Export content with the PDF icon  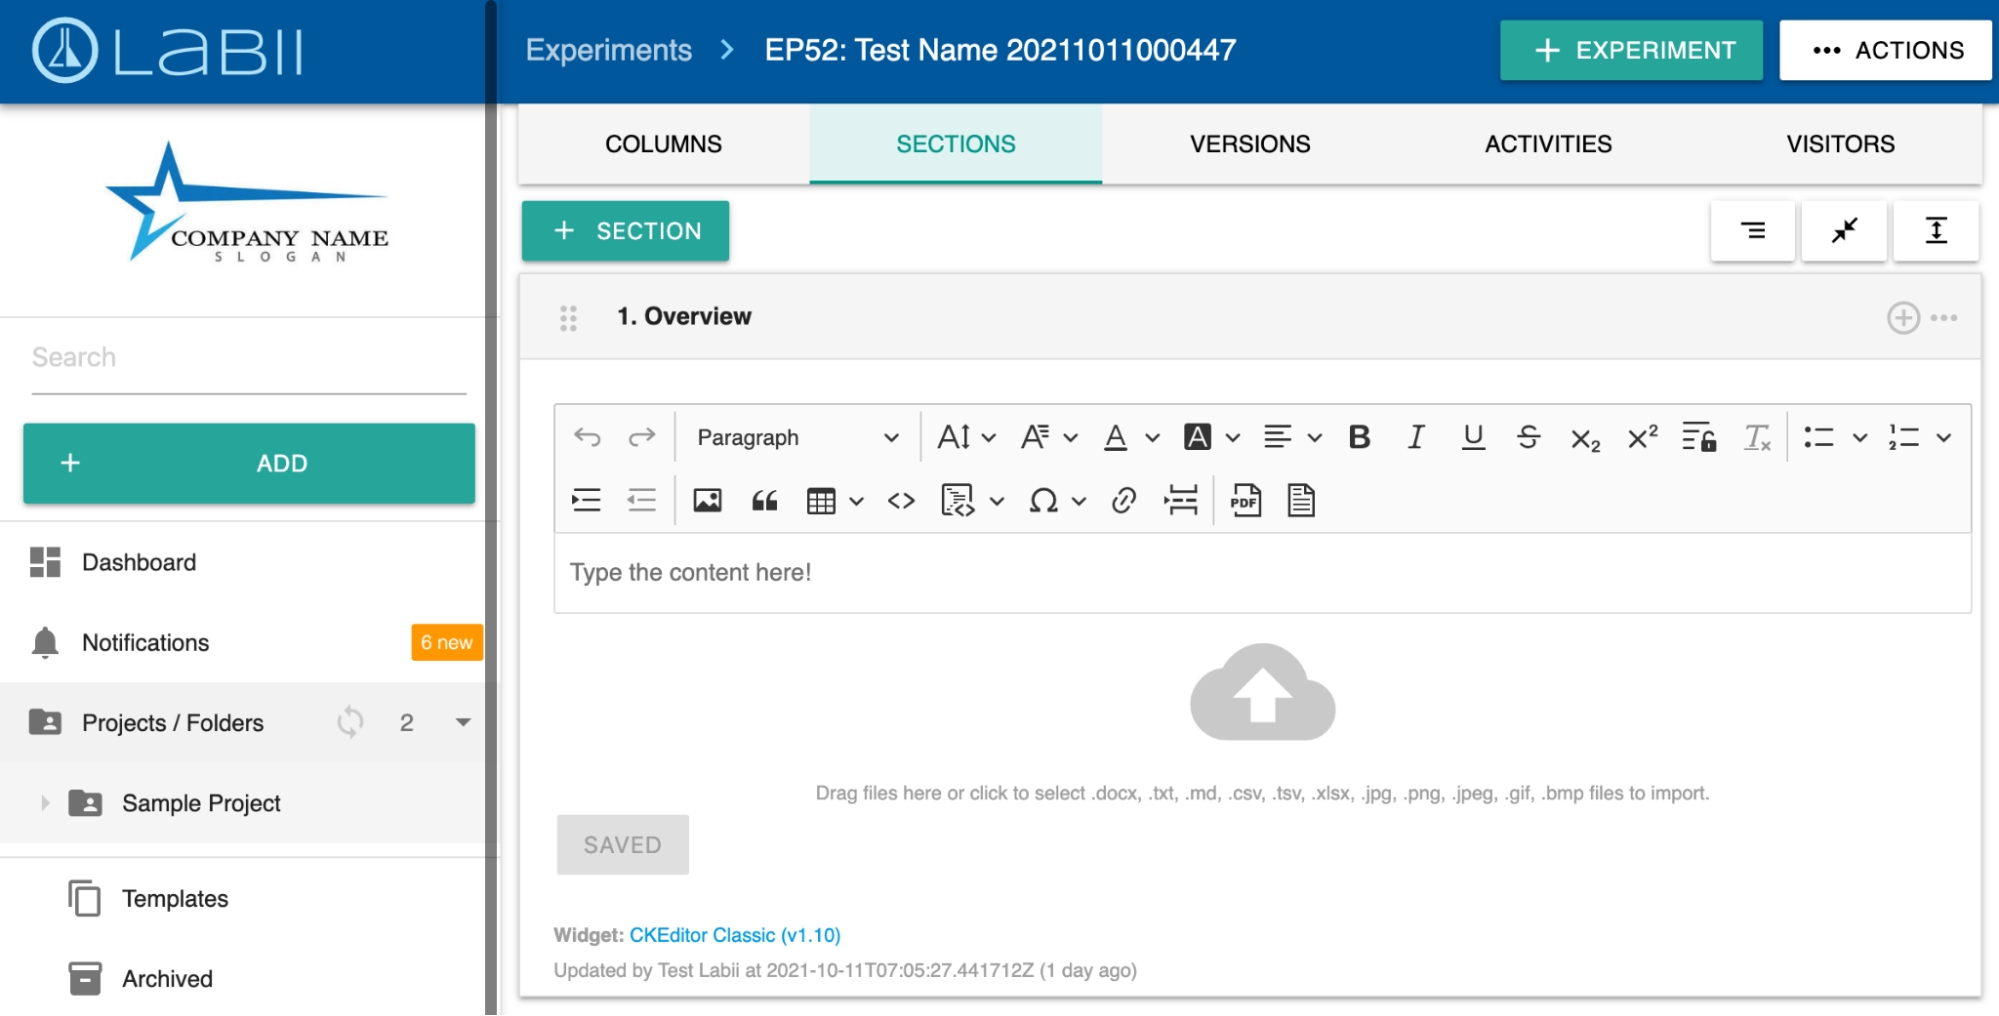tap(1245, 500)
